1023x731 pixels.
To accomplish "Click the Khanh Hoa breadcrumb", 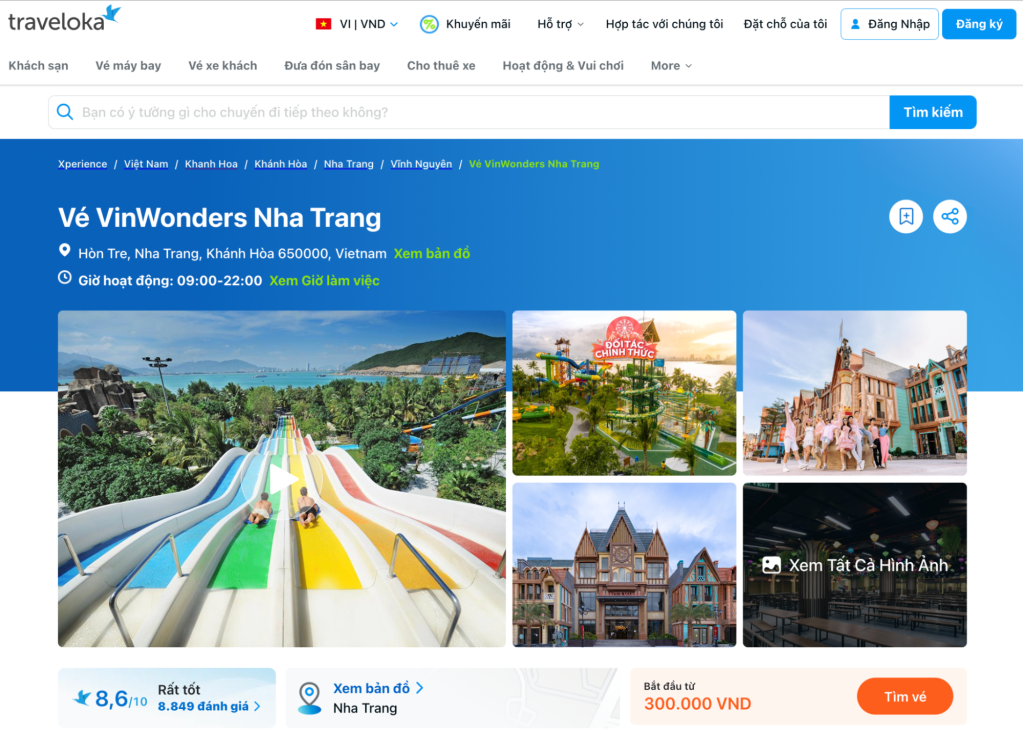I will (x=211, y=164).
